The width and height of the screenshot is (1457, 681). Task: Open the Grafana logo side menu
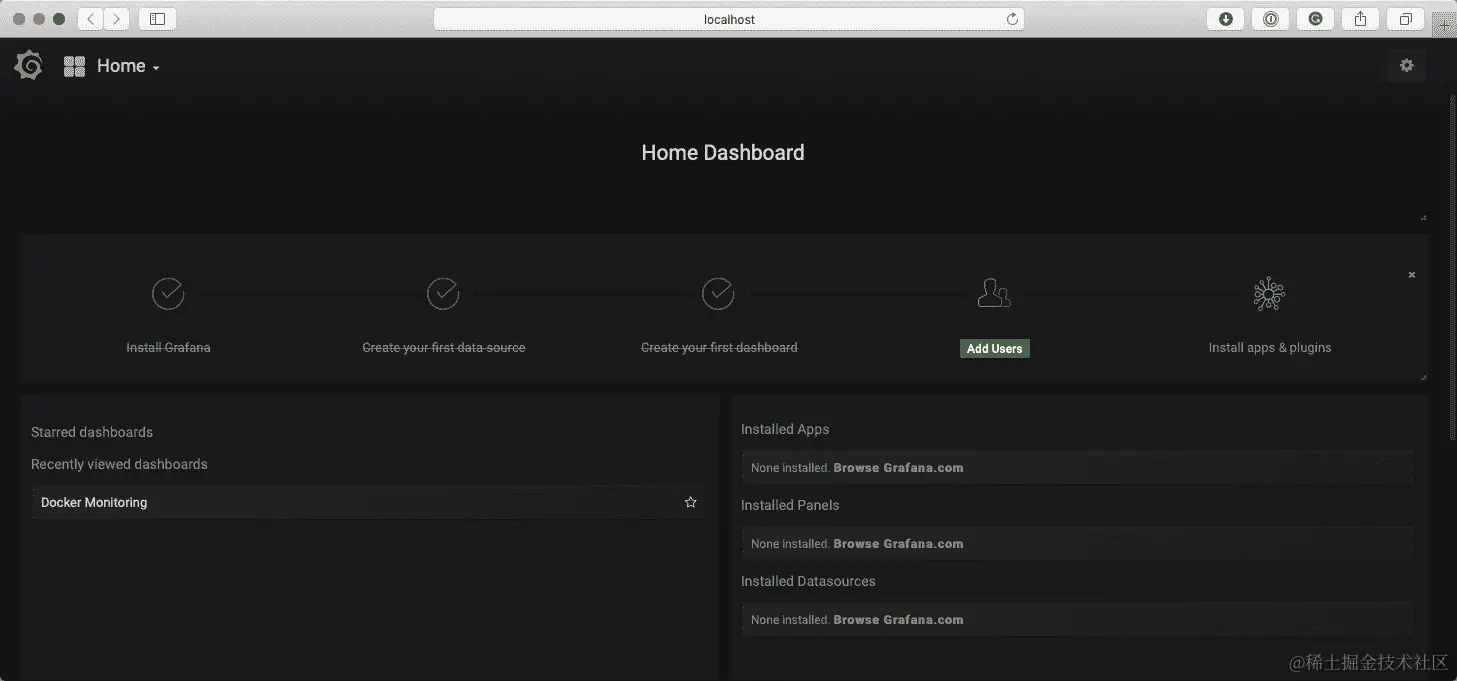[x=29, y=66]
